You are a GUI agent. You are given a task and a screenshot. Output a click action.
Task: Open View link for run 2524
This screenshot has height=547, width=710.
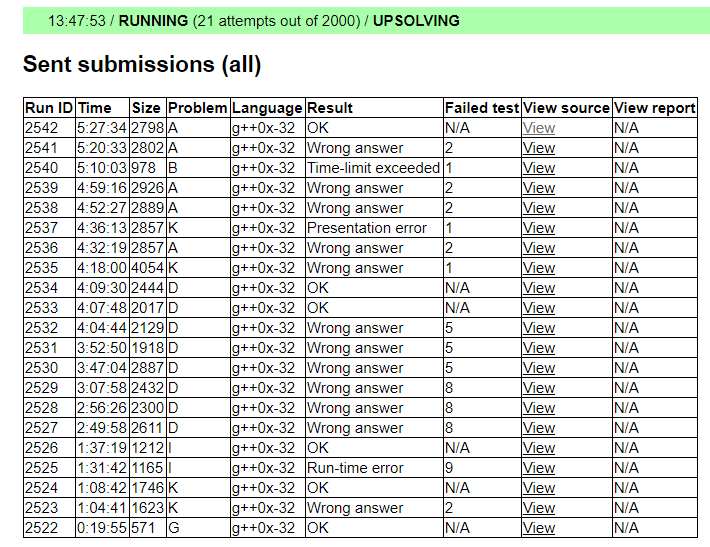pos(538,488)
